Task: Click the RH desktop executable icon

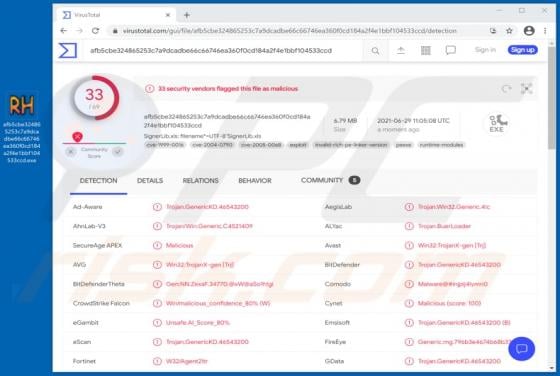Action: pos(22,105)
